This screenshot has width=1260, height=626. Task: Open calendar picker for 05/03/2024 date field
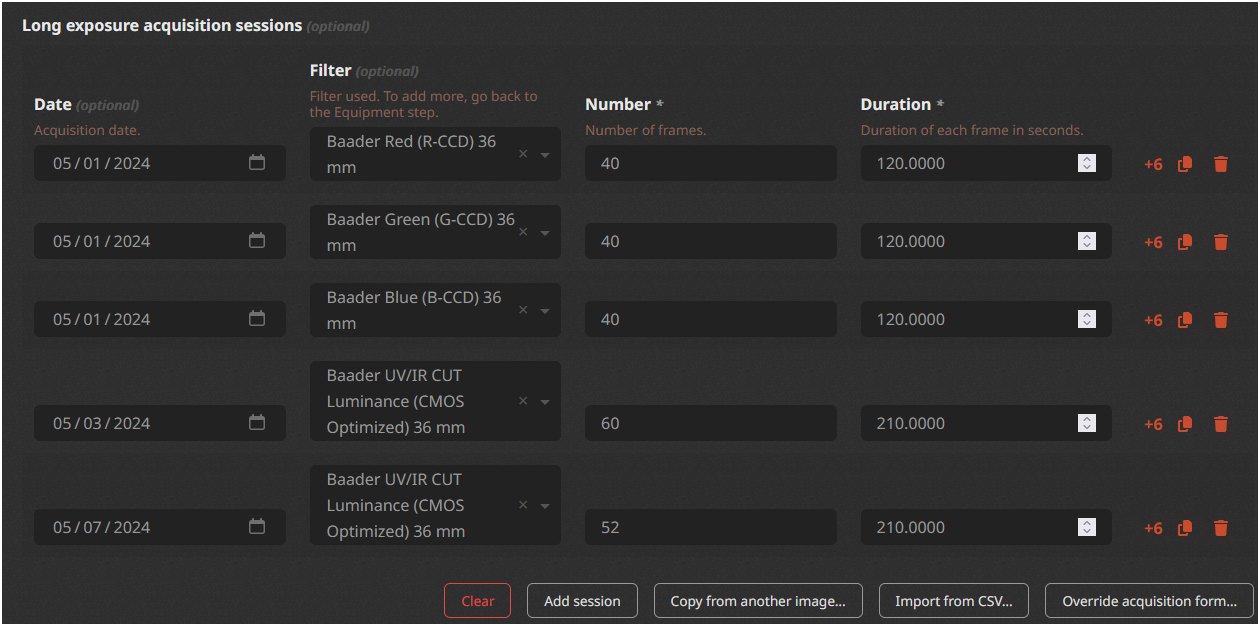click(257, 423)
